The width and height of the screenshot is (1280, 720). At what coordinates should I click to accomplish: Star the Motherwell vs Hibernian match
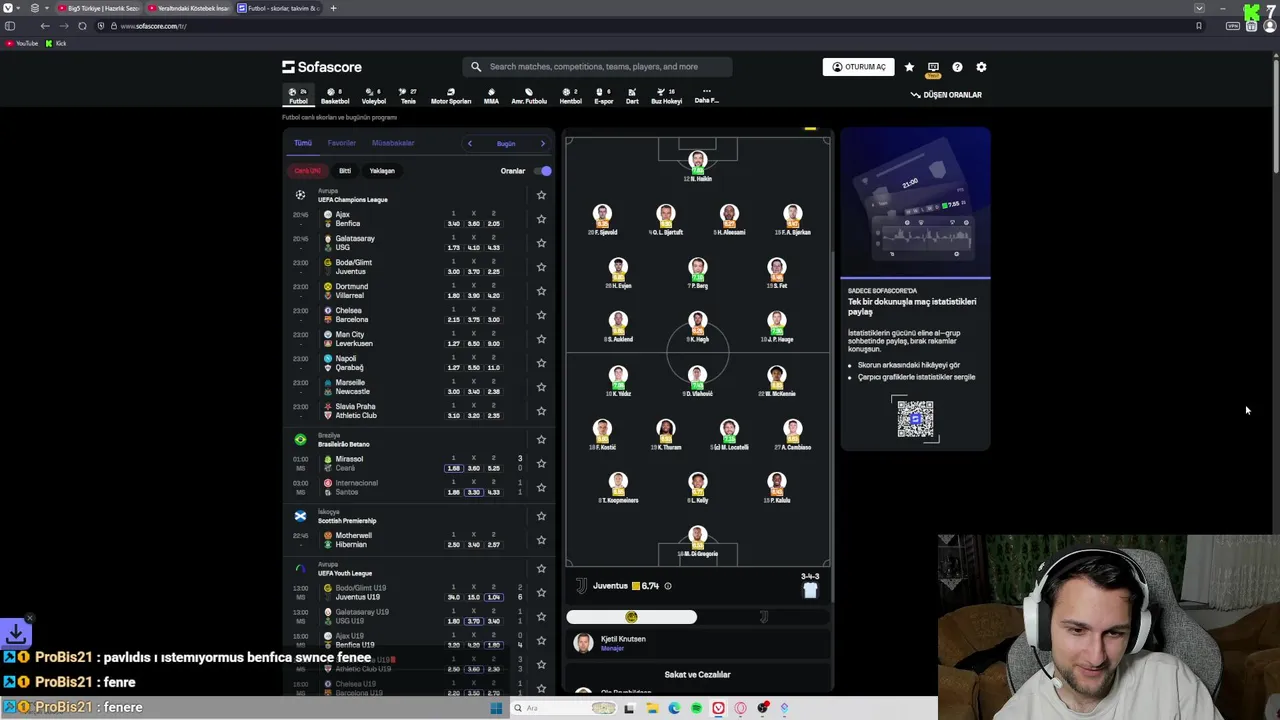click(x=541, y=540)
